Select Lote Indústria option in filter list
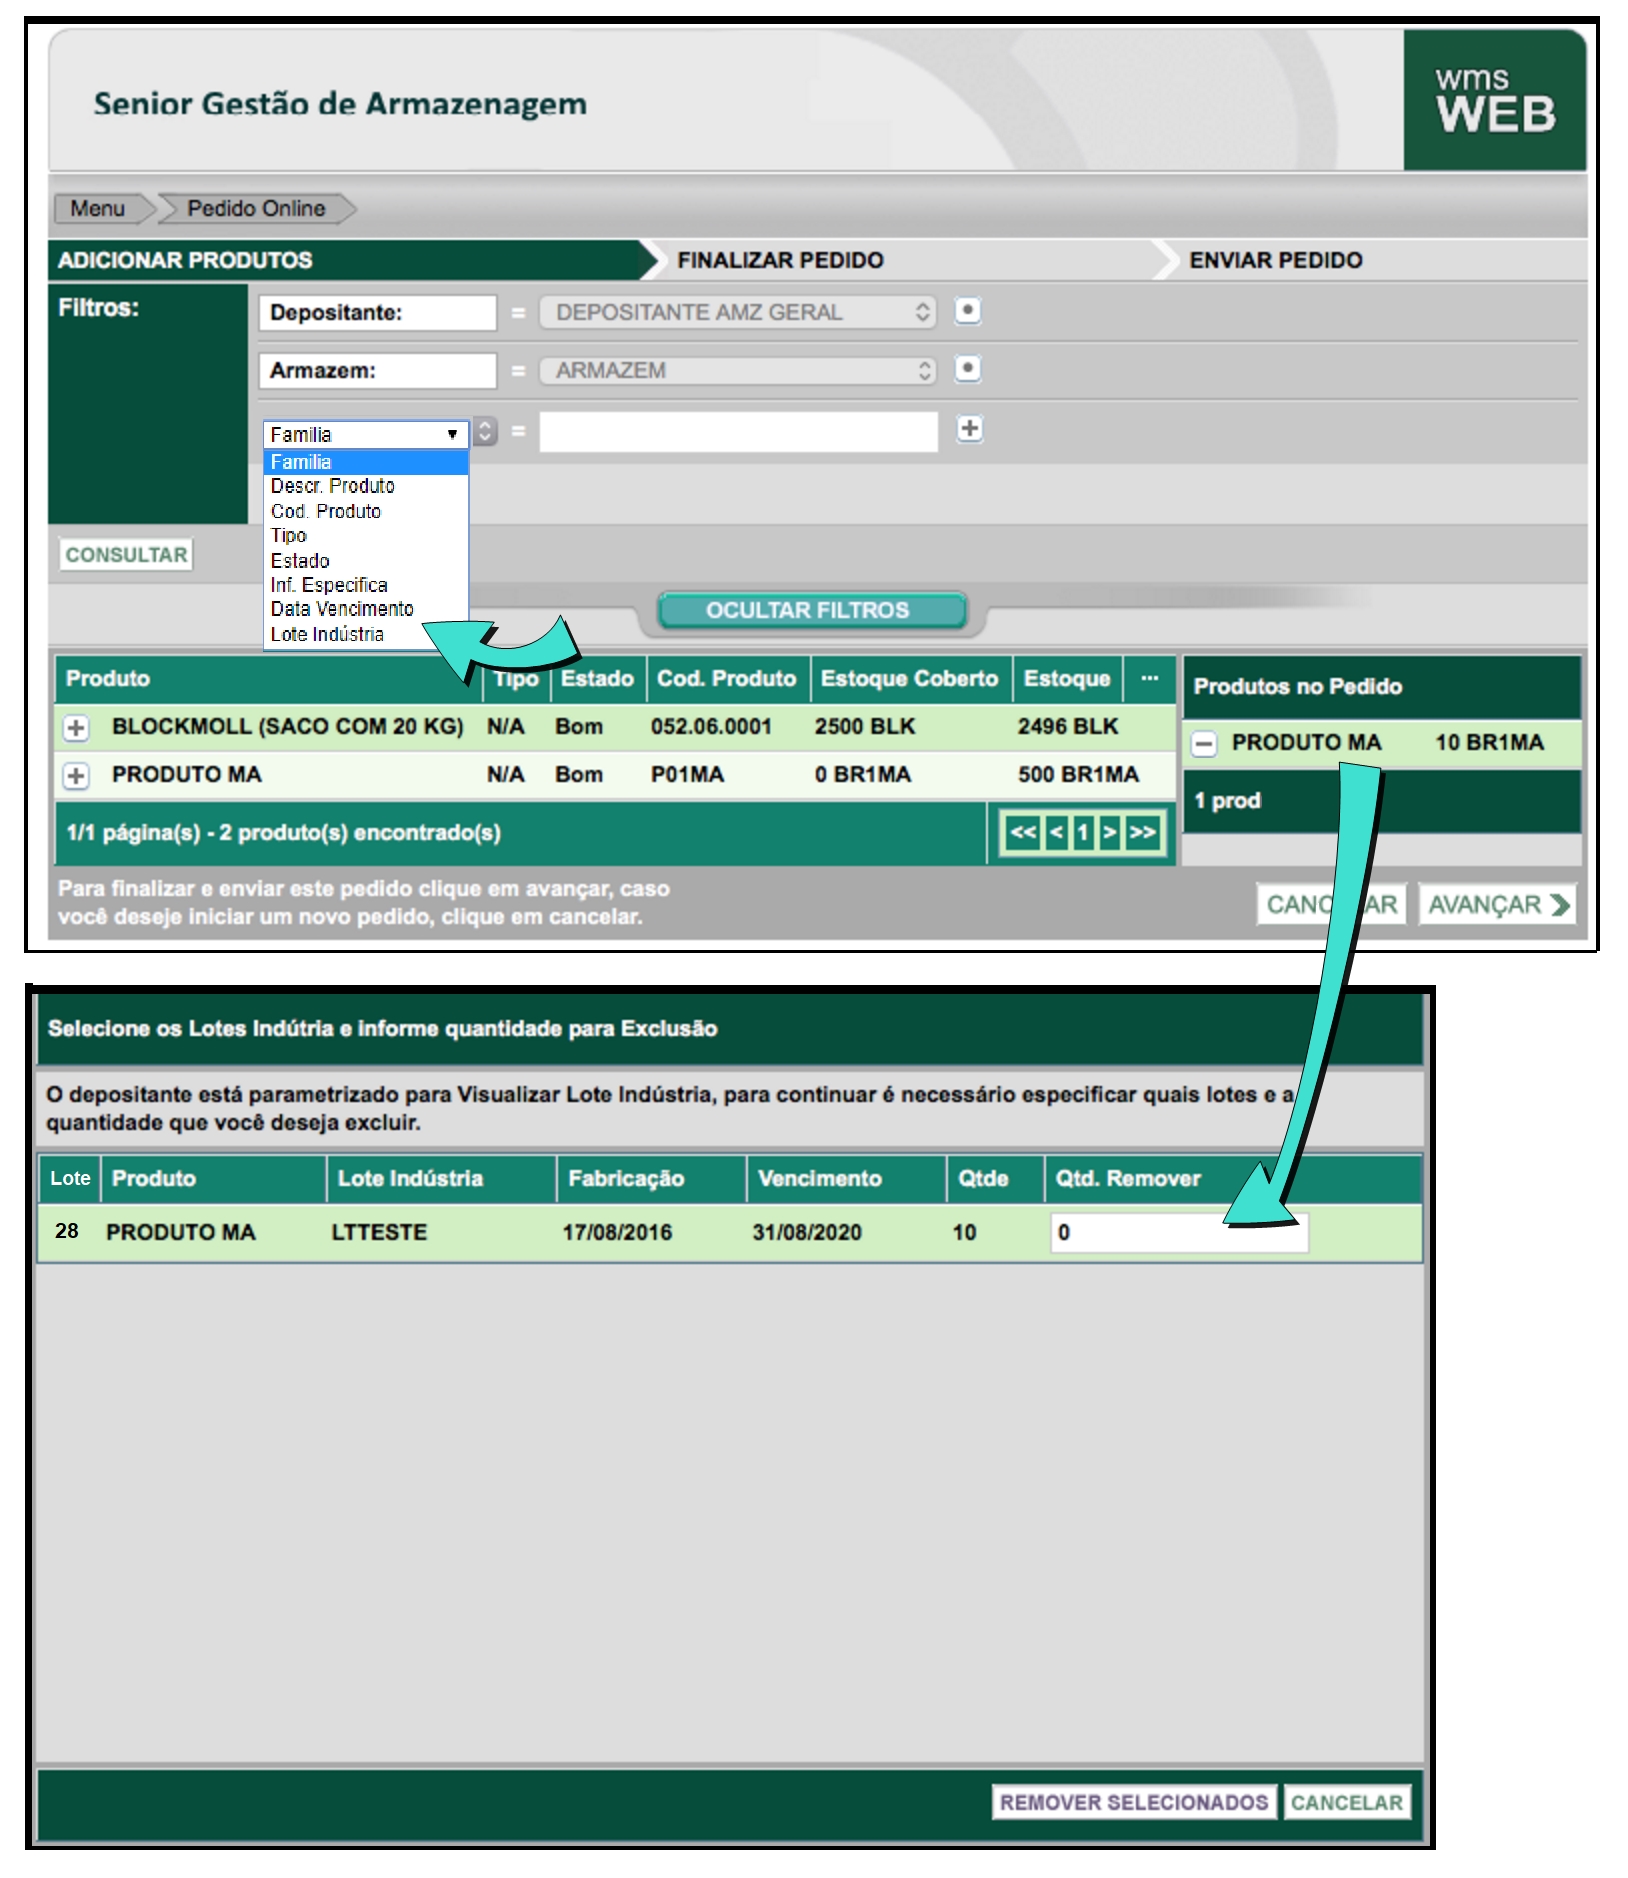Viewport: 1628px width, 1878px height. [x=366, y=634]
